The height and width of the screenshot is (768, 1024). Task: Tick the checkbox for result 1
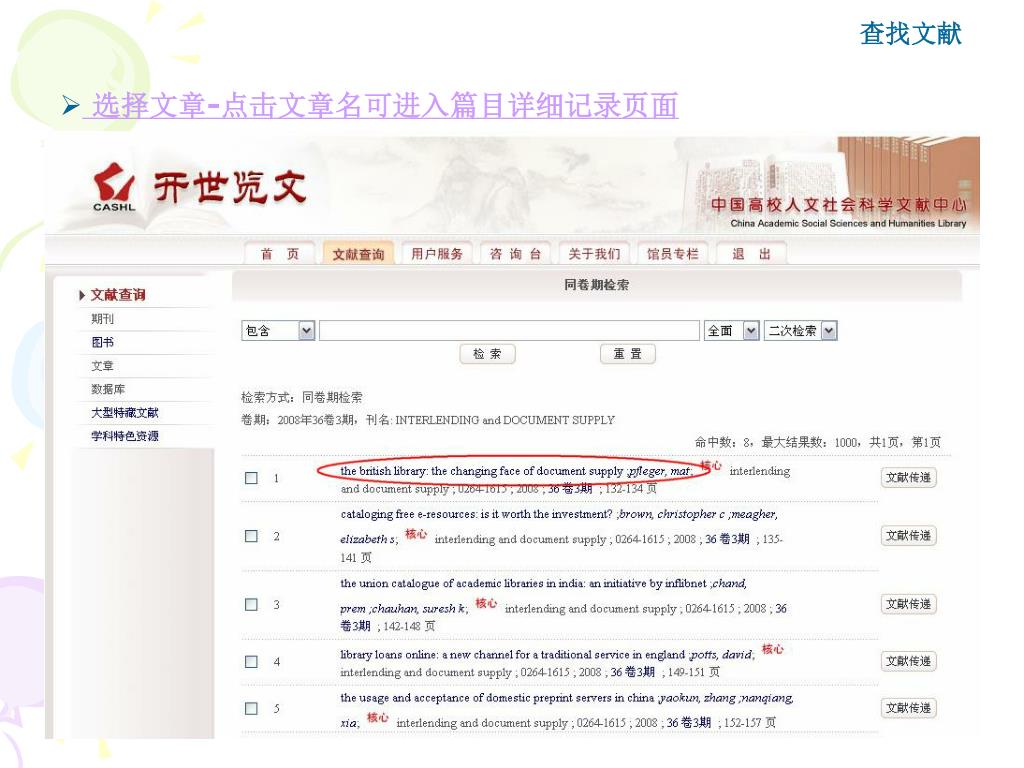[x=251, y=478]
